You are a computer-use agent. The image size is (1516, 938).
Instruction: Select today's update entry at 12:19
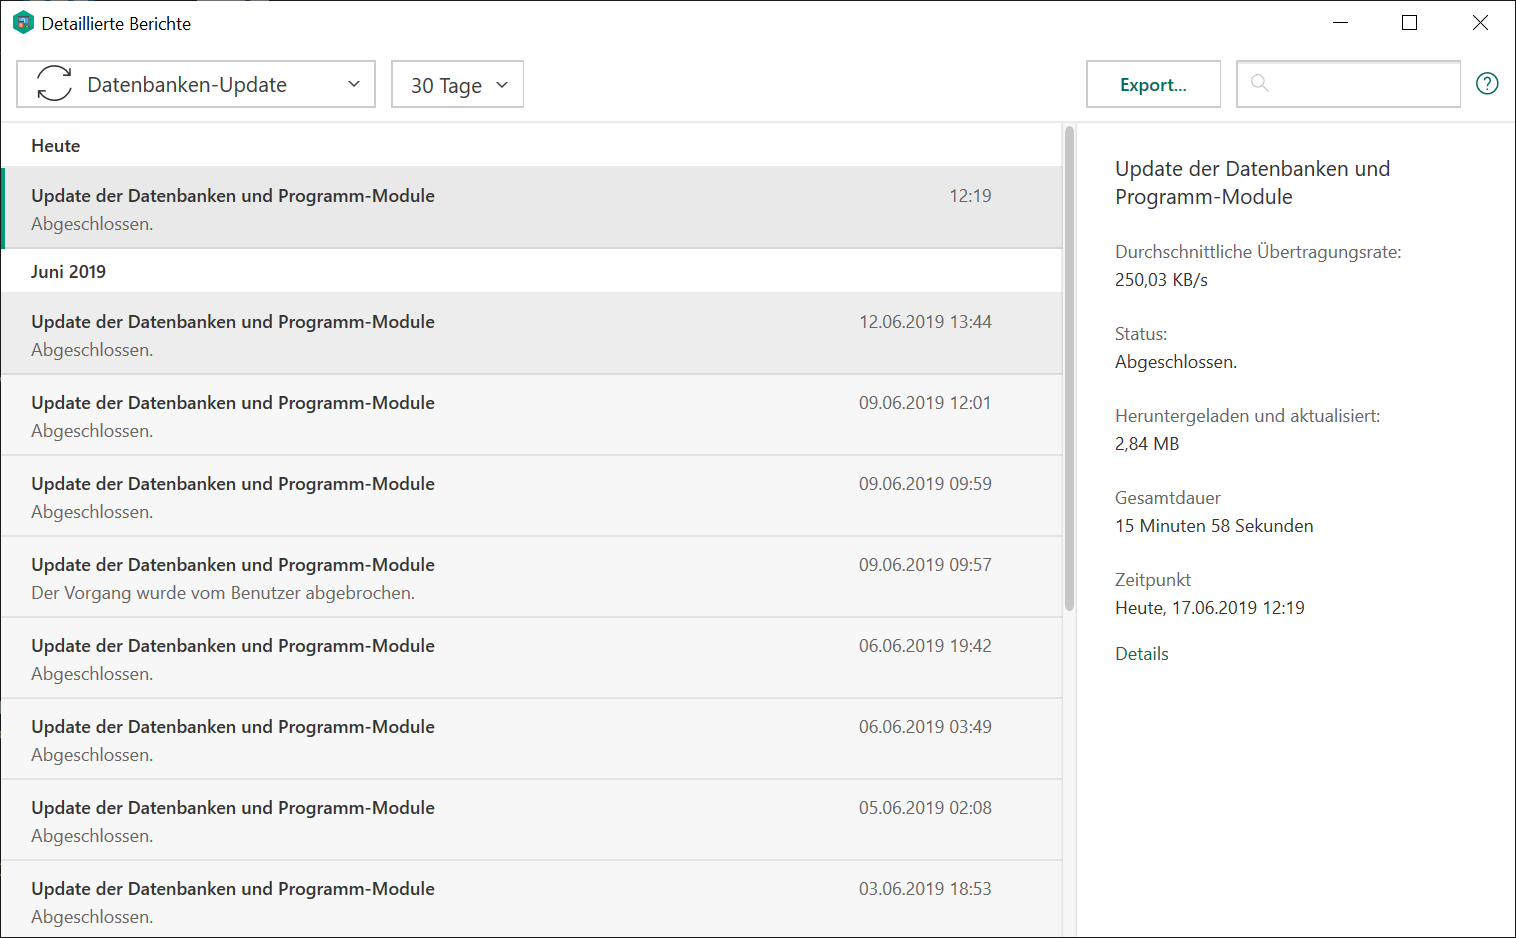point(530,208)
